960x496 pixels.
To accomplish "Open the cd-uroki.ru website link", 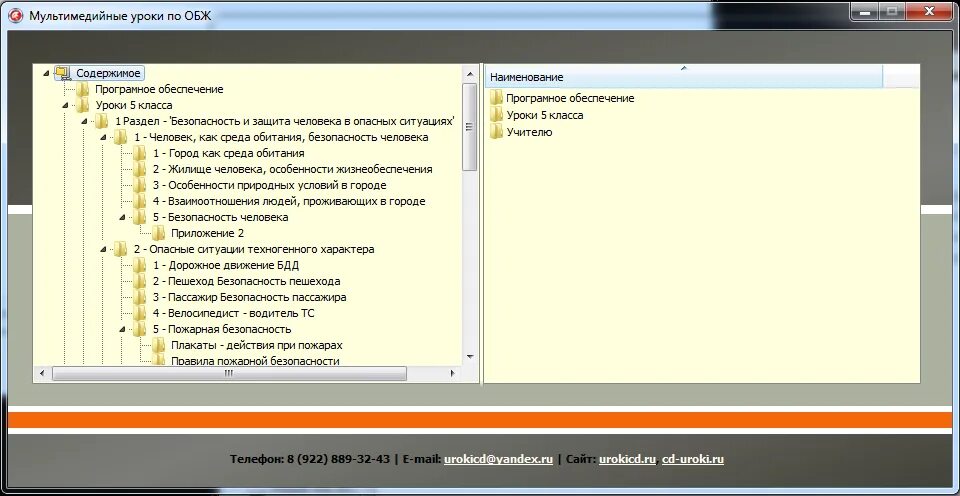I will tap(693, 459).
